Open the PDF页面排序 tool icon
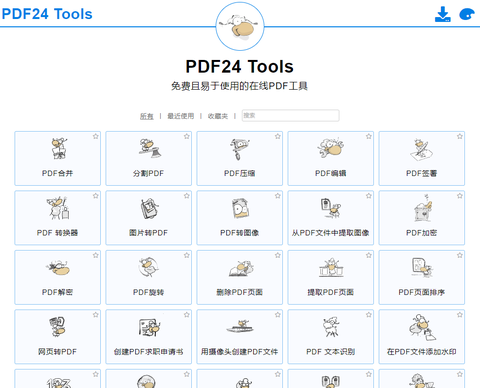Image resolution: width=480 pixels, height=388 pixels. pos(422,267)
